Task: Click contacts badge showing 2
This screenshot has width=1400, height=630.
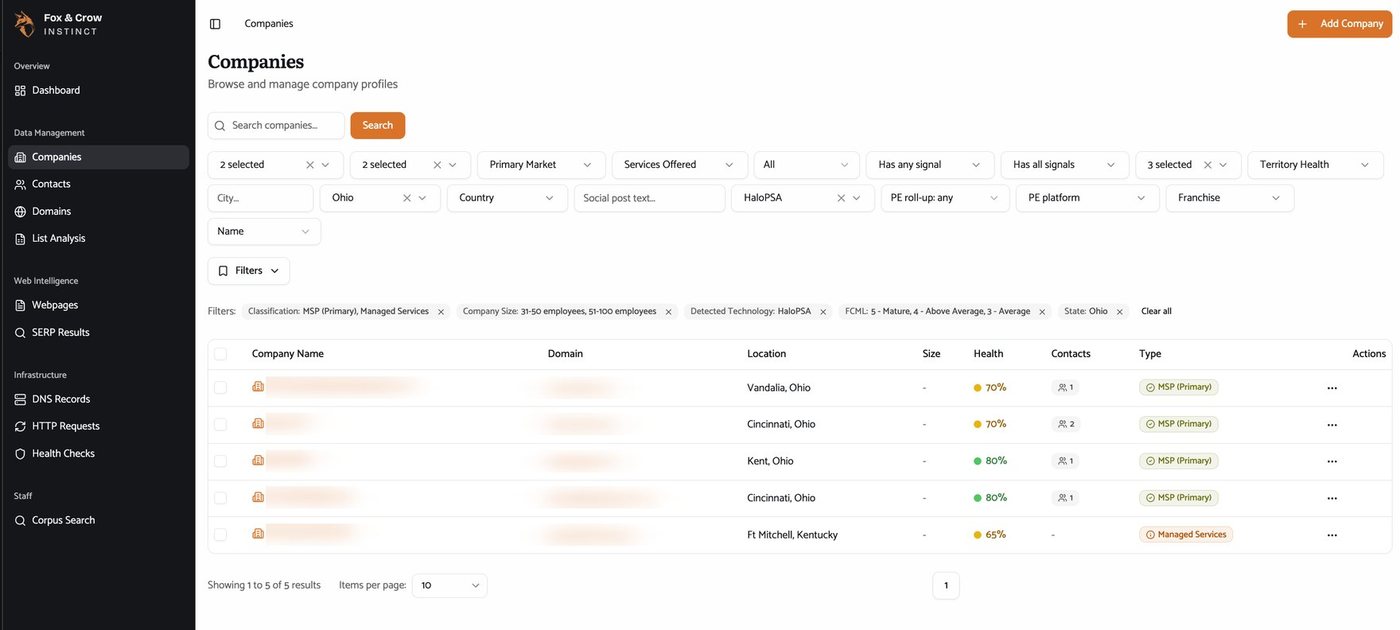Action: (1066, 424)
